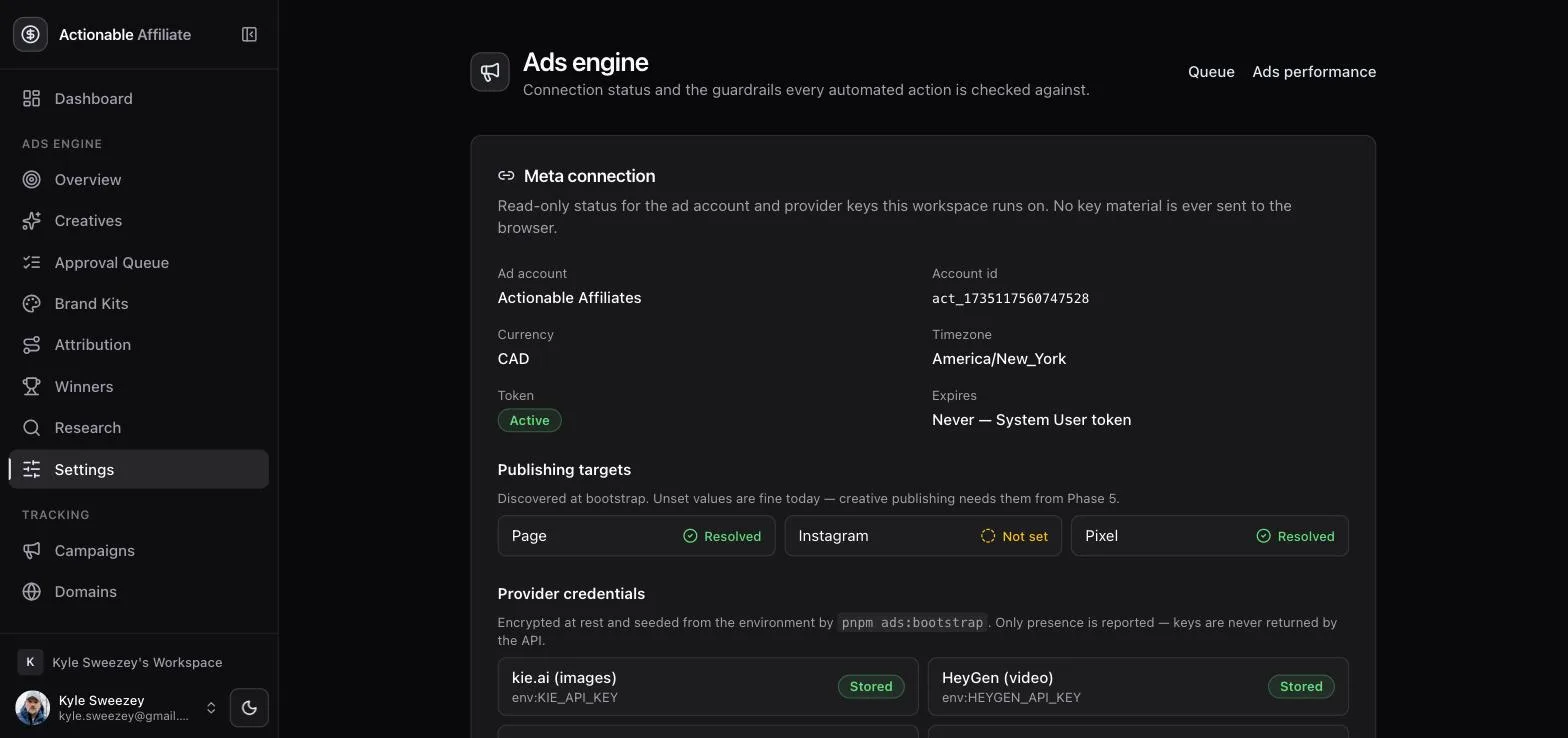Screen dimensions: 1568x738
Task: Open the Research page
Action: (139, 427)
